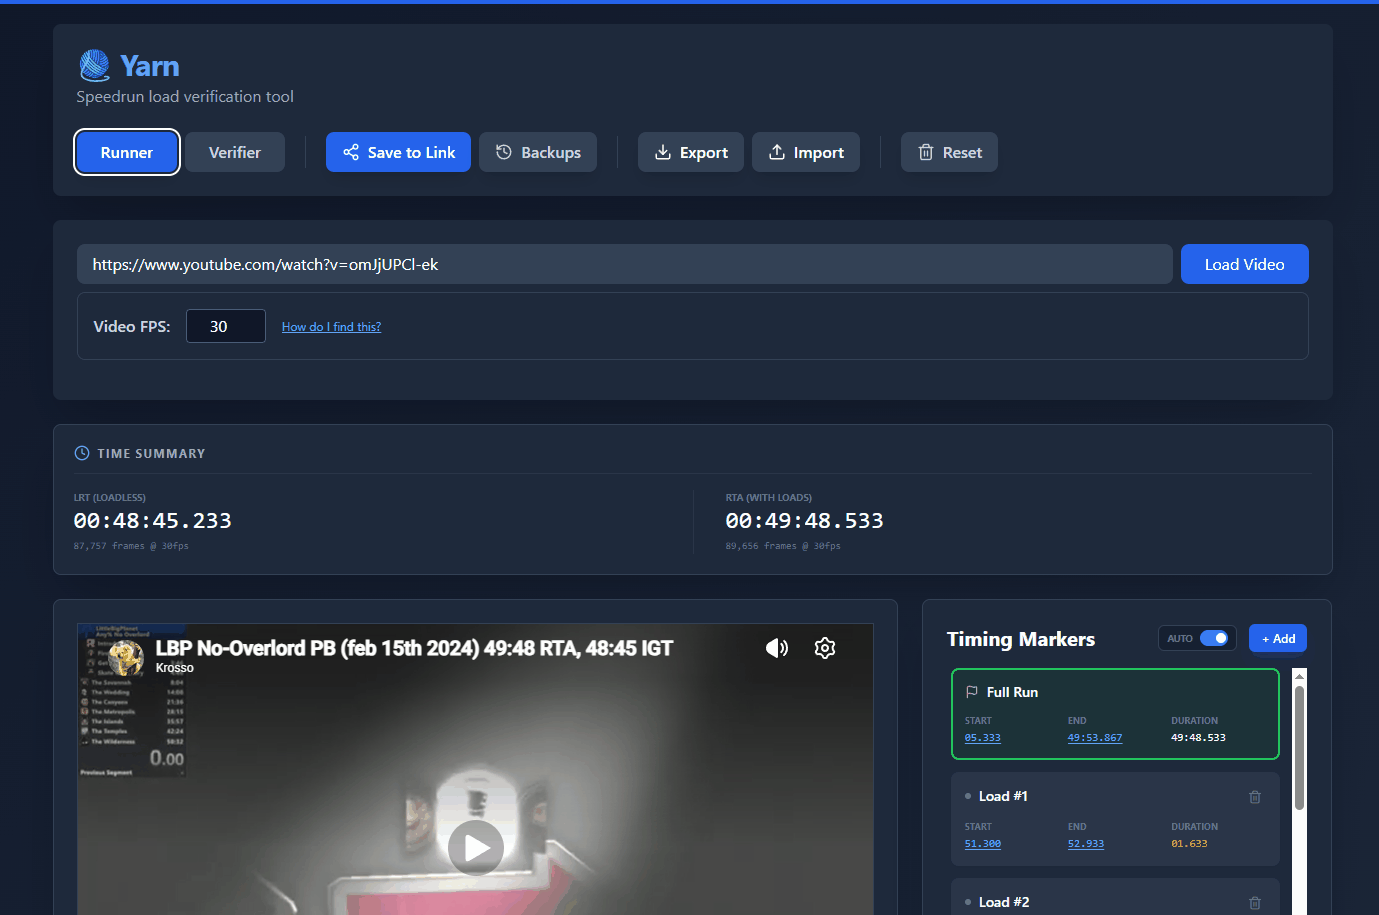Switch to Runner mode
This screenshot has width=1379, height=915.
(127, 152)
